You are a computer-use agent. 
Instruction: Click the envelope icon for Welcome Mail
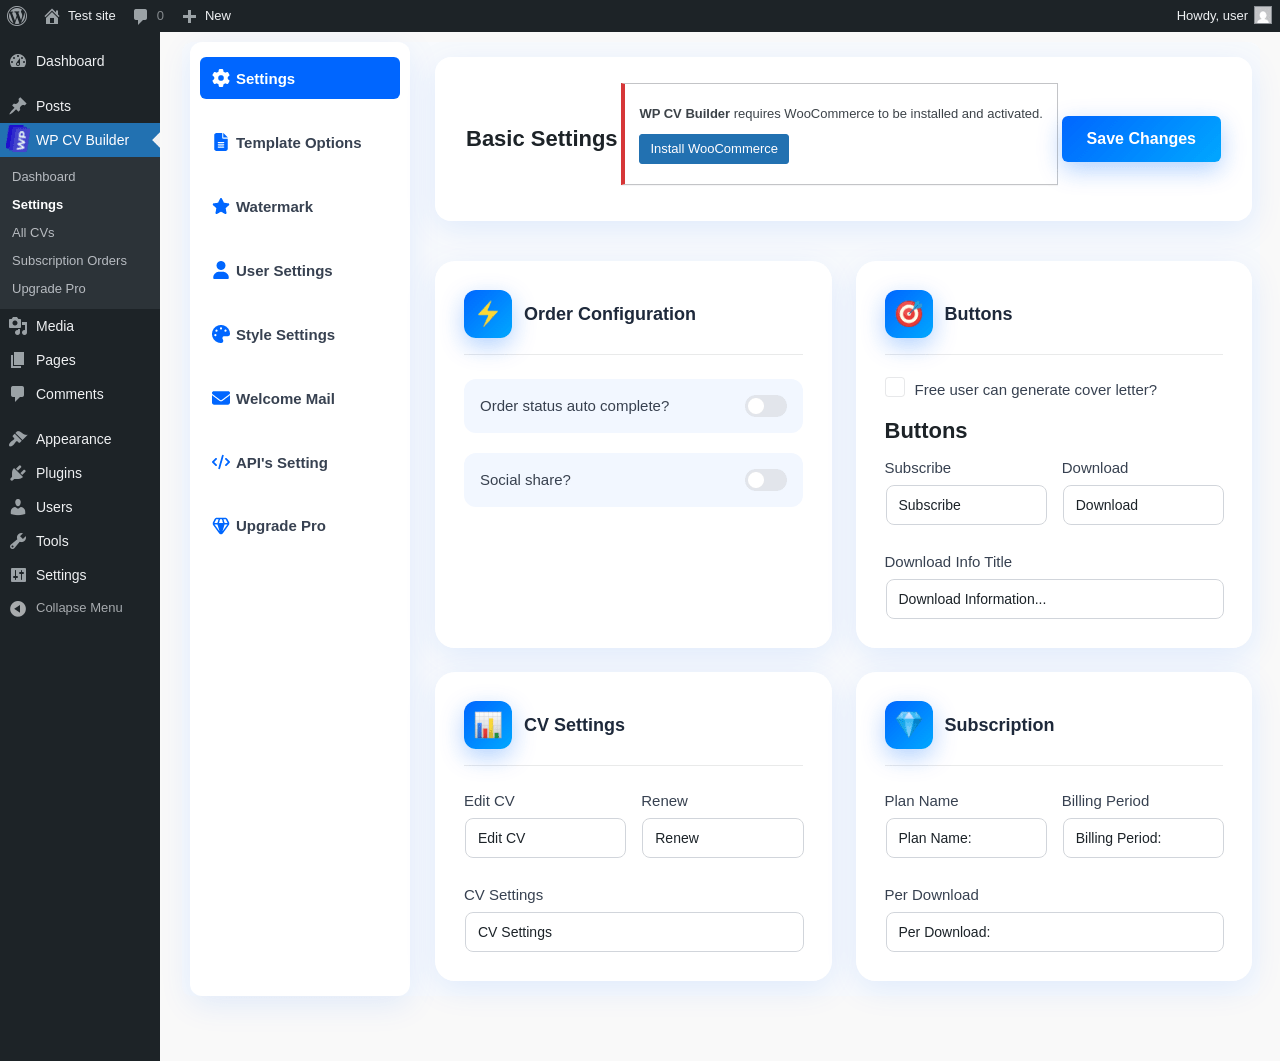point(221,398)
